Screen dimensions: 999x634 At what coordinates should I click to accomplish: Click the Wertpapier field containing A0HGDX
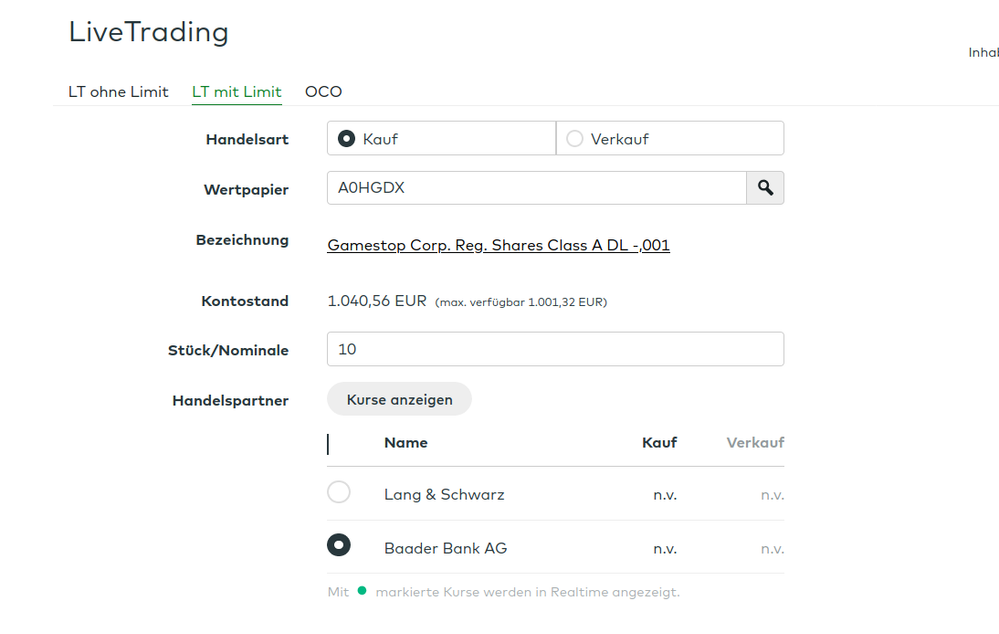coord(536,188)
